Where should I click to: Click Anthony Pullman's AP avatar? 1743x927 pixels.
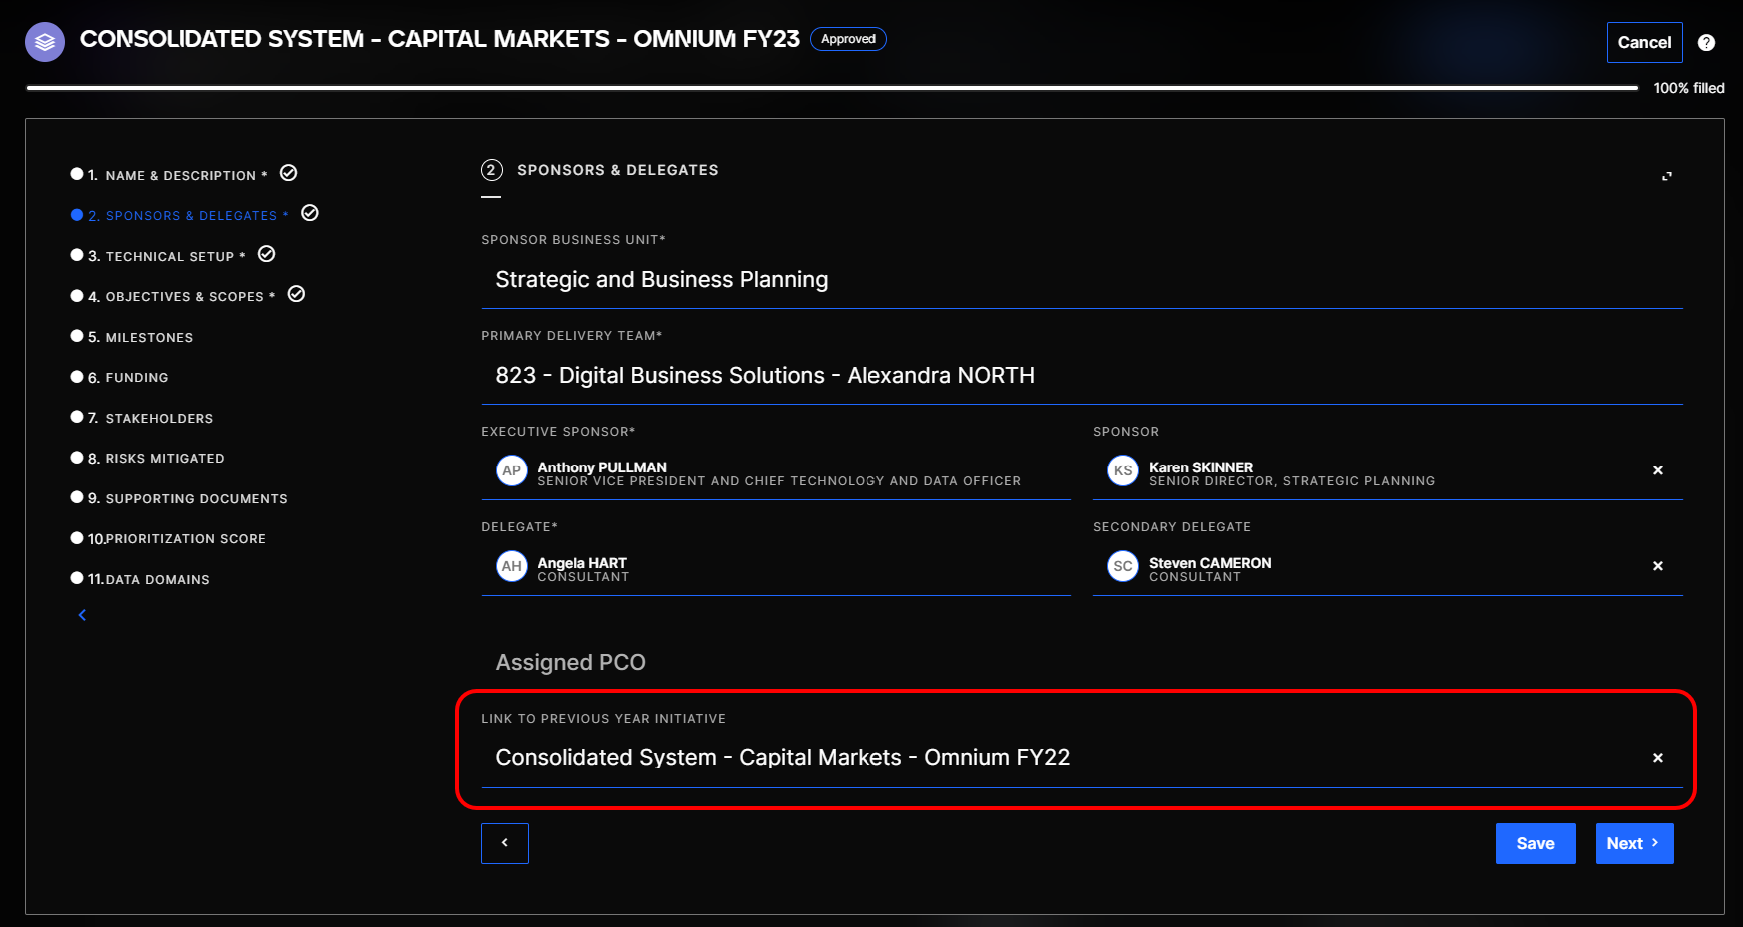(512, 471)
